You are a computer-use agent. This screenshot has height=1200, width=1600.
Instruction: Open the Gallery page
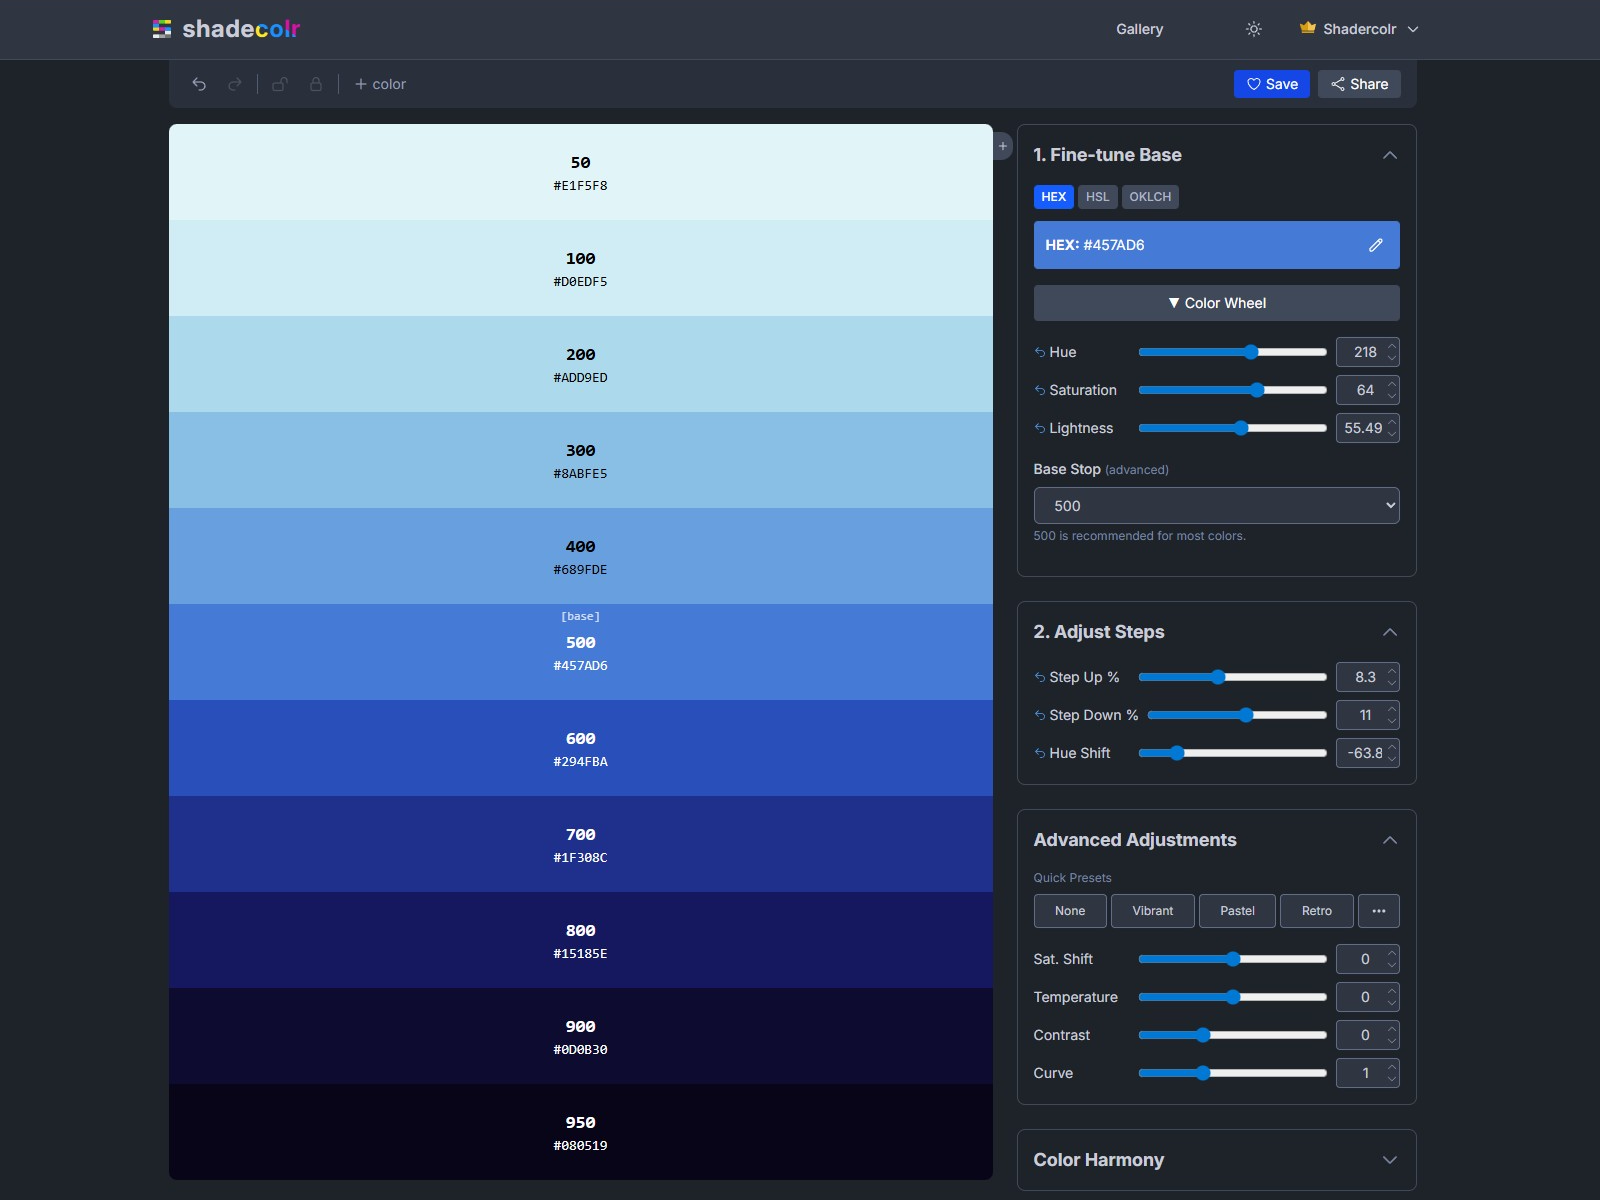tap(1140, 29)
